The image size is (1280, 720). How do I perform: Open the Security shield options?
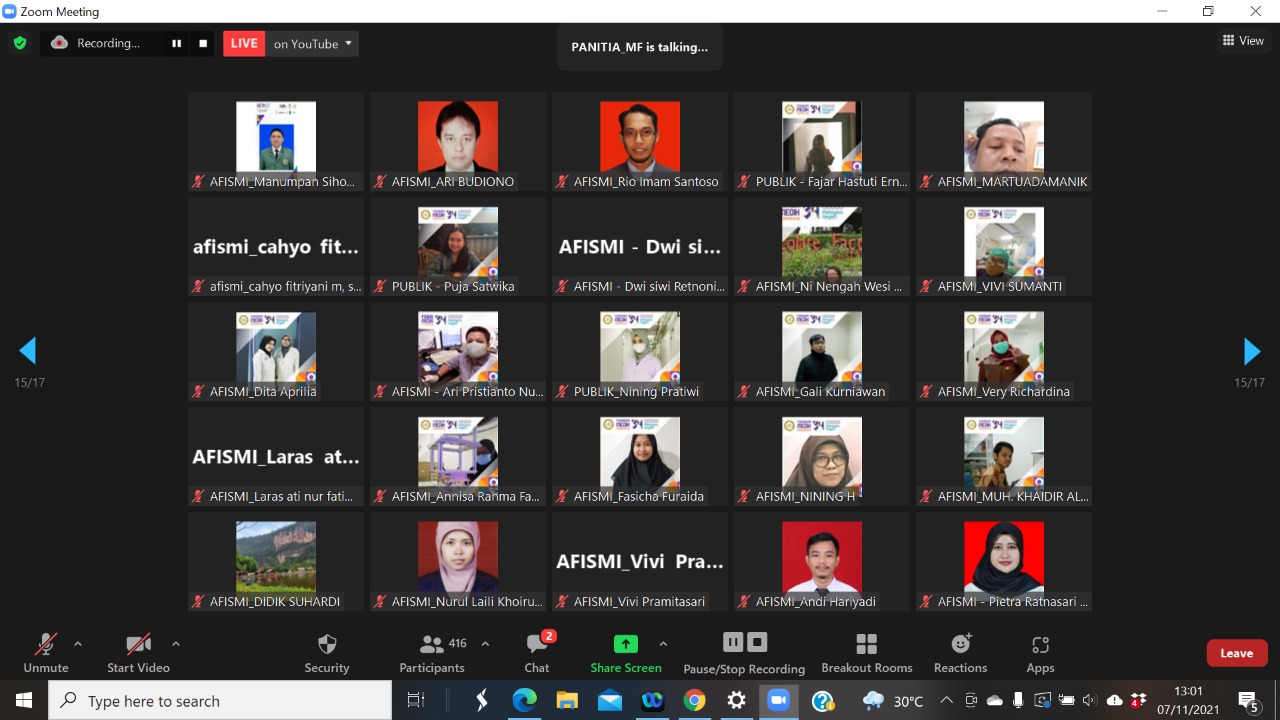[327, 653]
